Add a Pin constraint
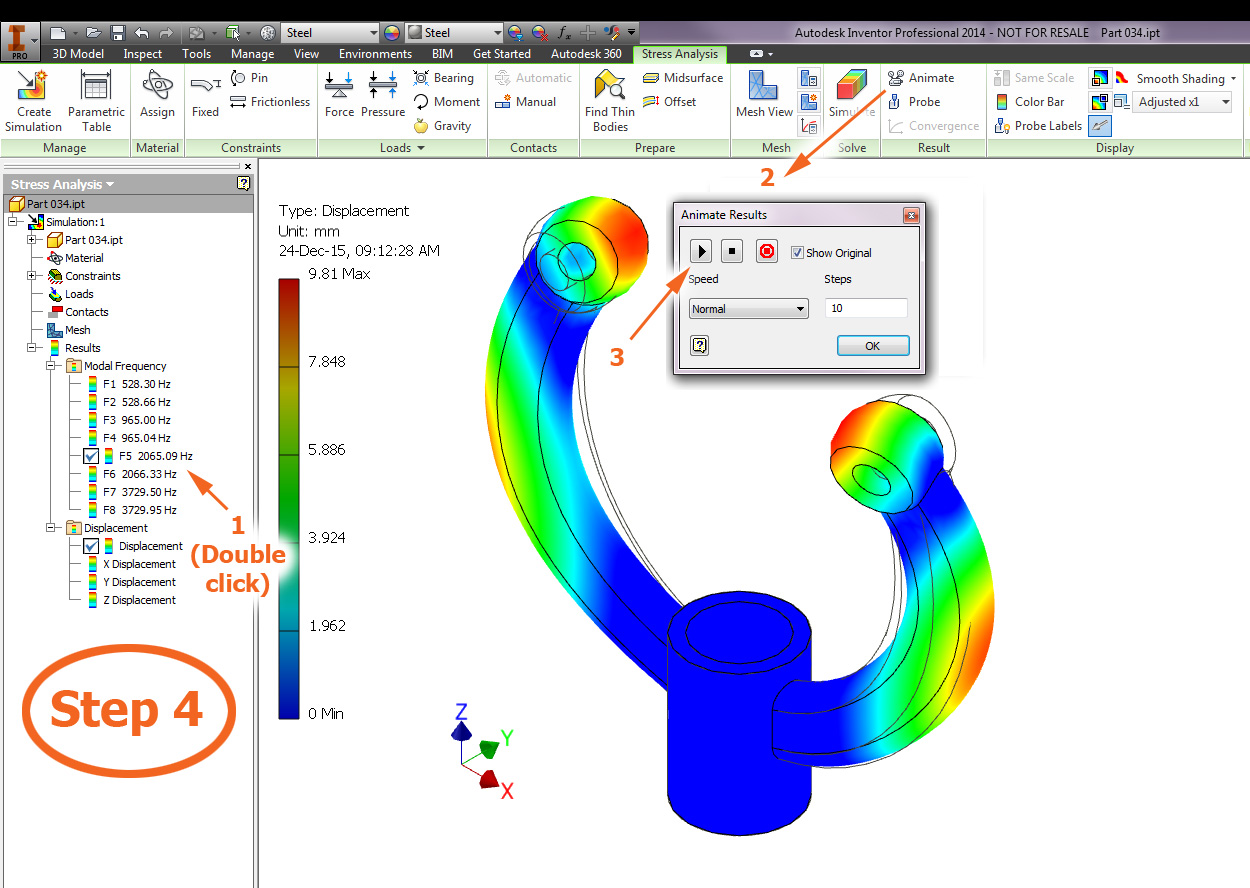The height and width of the screenshot is (888, 1250). (249, 78)
